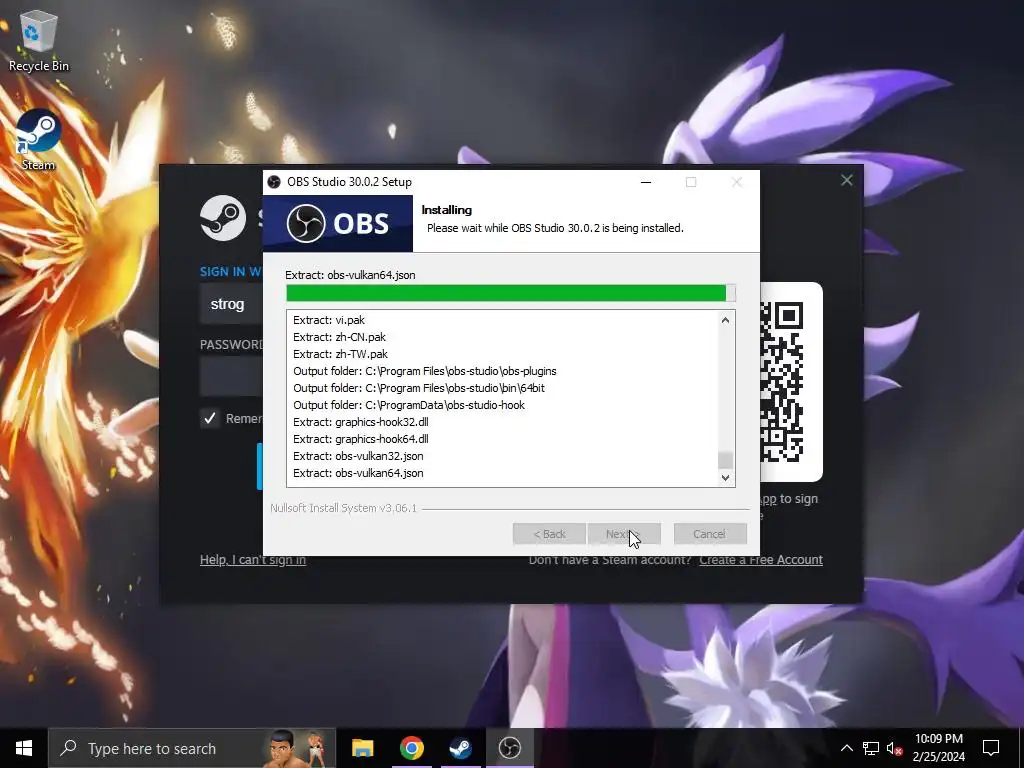1024x768 pixels.
Task: Click the OBS banner logo in setup header
Action: [x=338, y=223]
